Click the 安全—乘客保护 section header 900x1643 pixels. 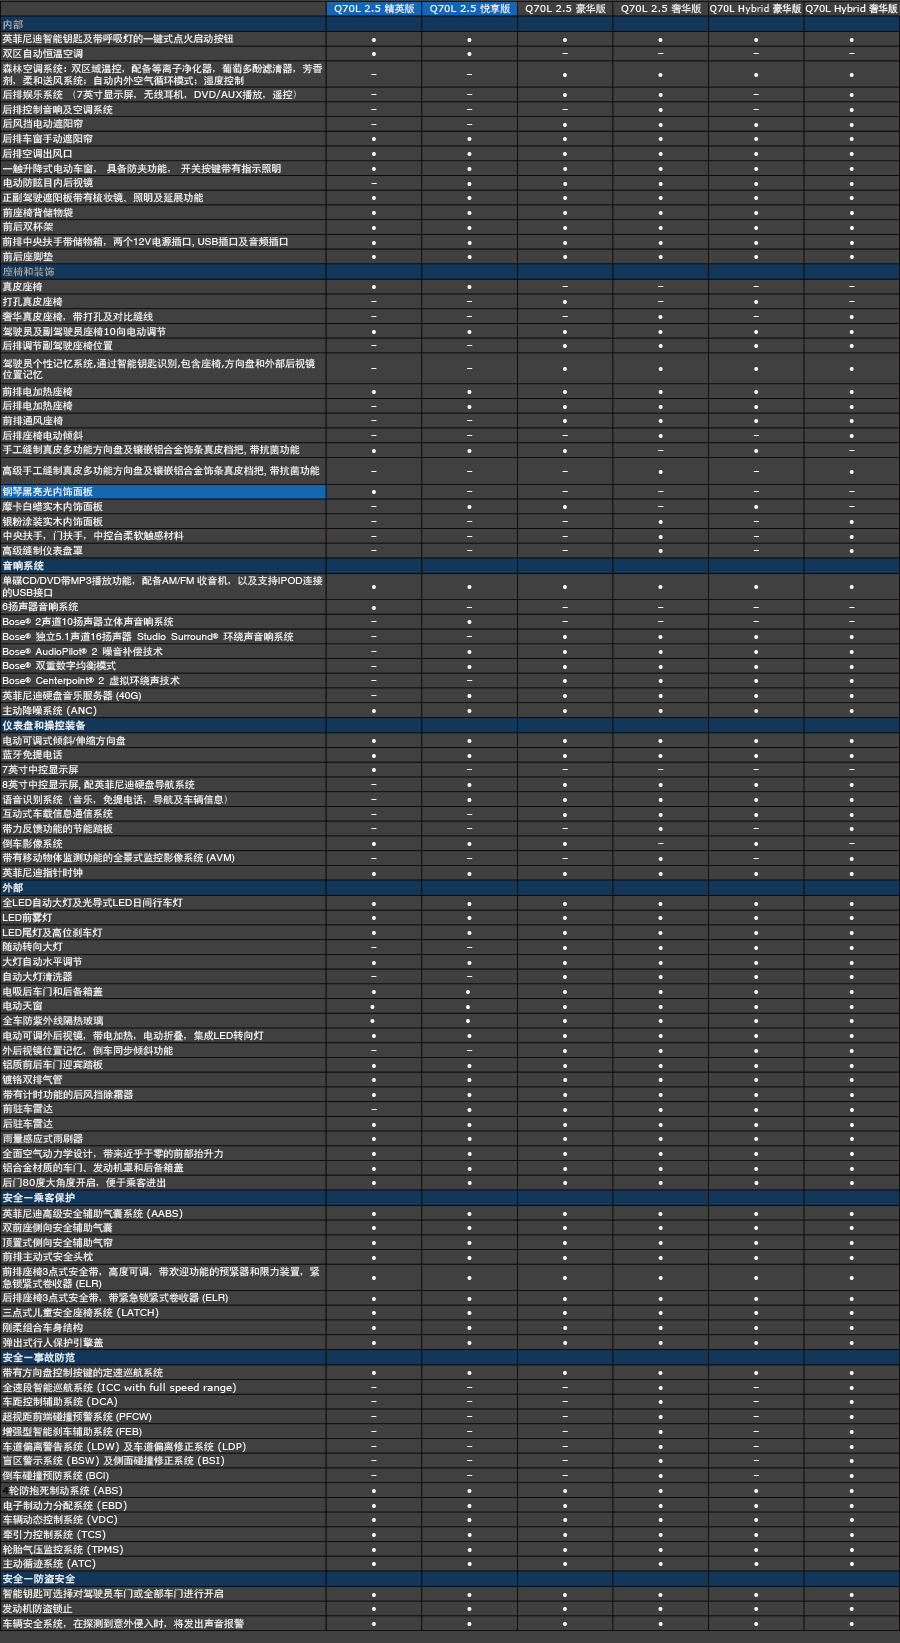coord(38,1198)
